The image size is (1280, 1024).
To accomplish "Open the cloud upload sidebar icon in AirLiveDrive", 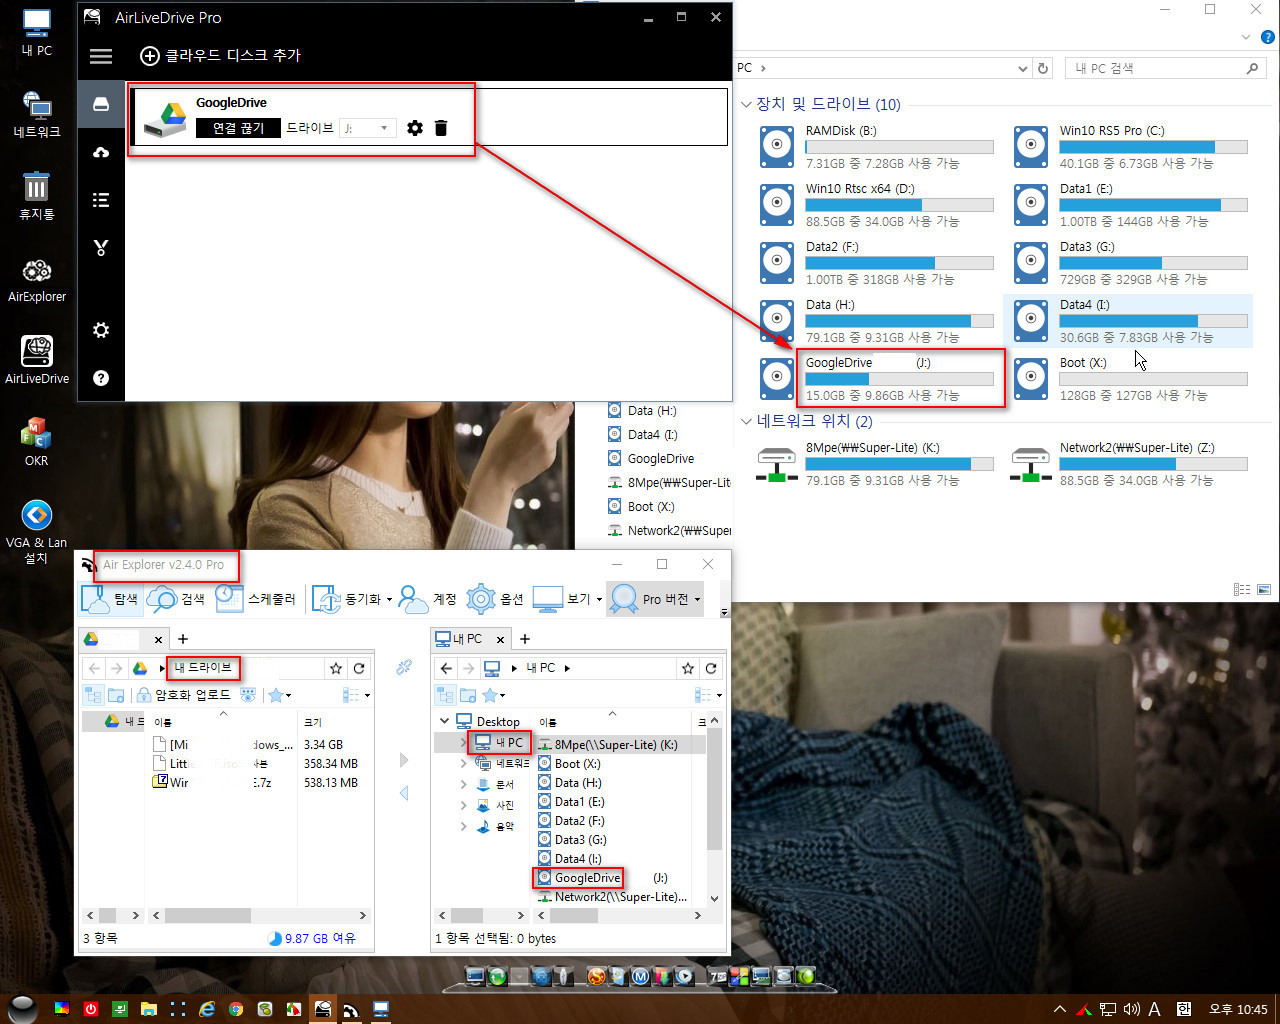I will click(101, 152).
